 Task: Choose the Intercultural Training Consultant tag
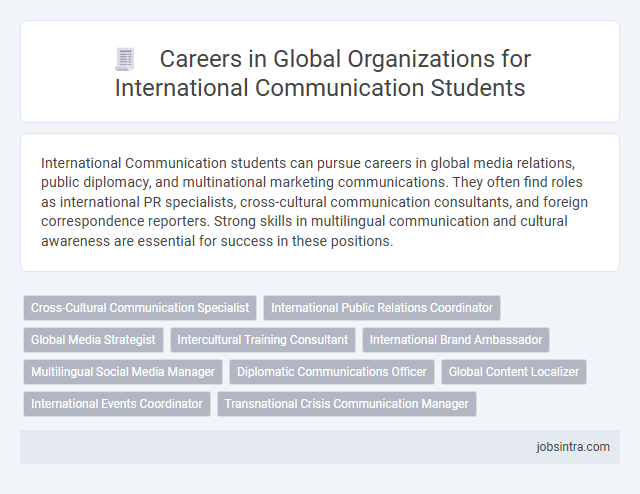click(263, 340)
